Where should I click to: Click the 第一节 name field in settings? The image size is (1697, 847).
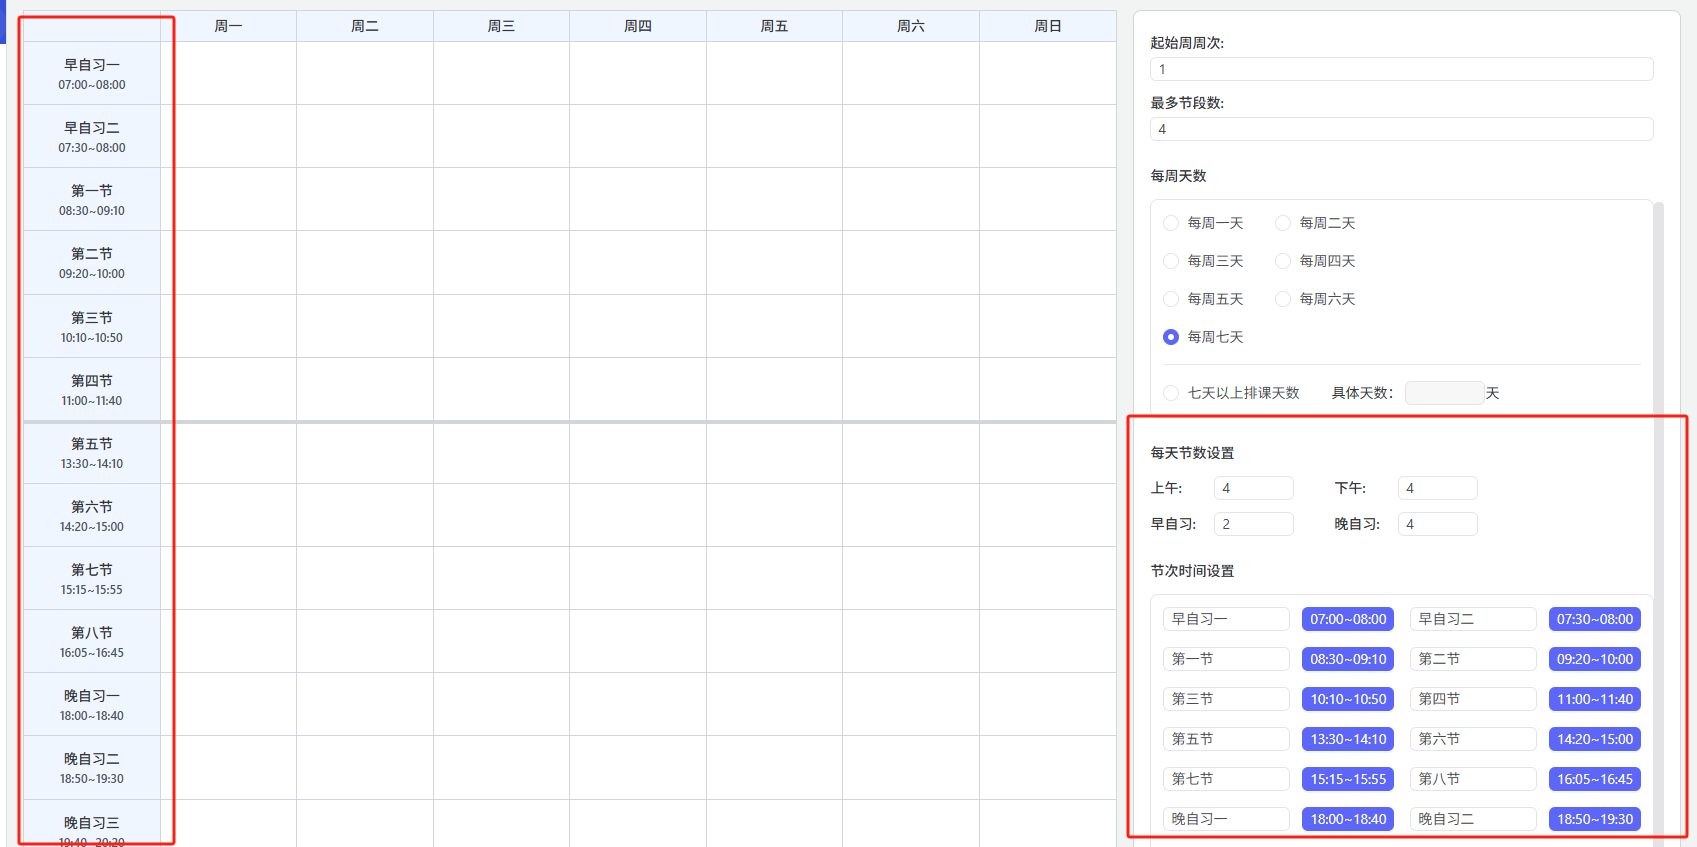coord(1226,659)
